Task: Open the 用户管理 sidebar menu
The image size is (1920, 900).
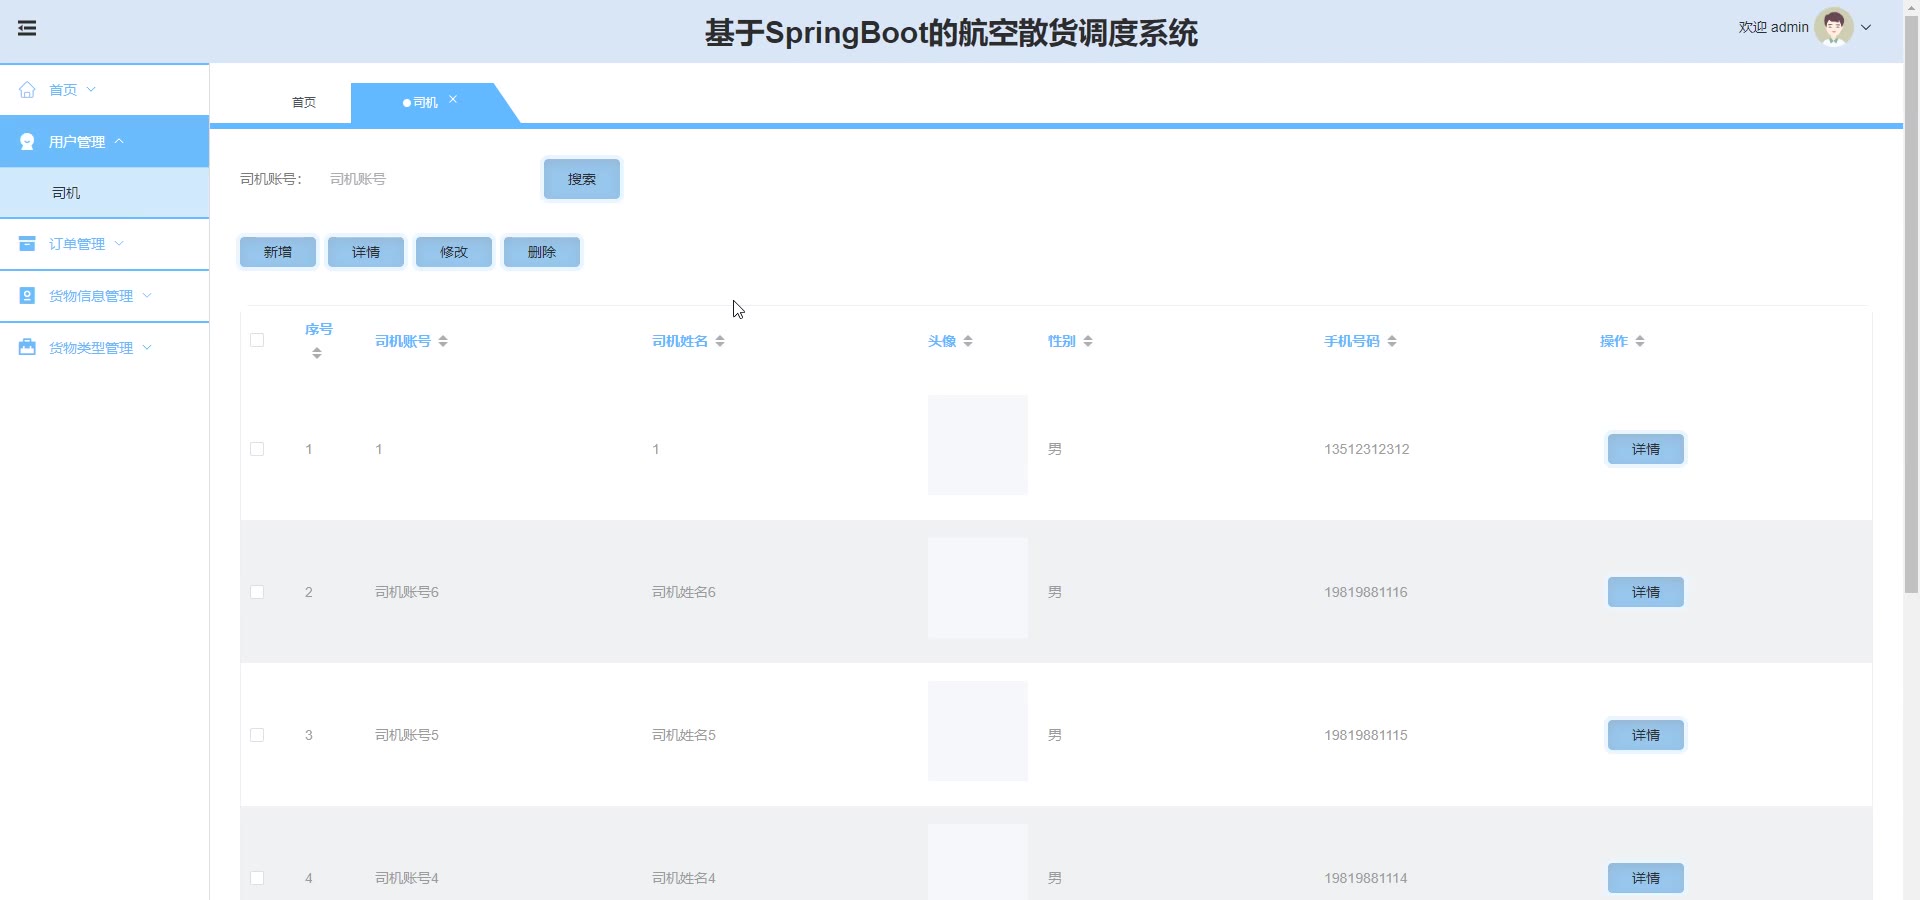Action: pyautogui.click(x=104, y=142)
